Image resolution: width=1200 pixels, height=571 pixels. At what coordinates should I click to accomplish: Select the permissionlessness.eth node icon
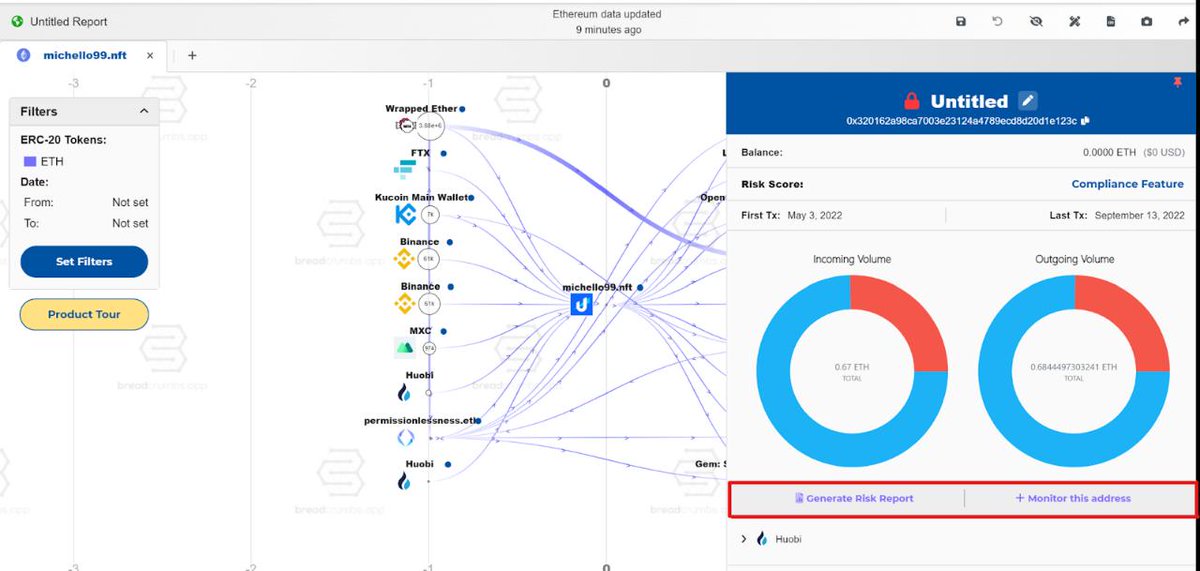point(405,437)
